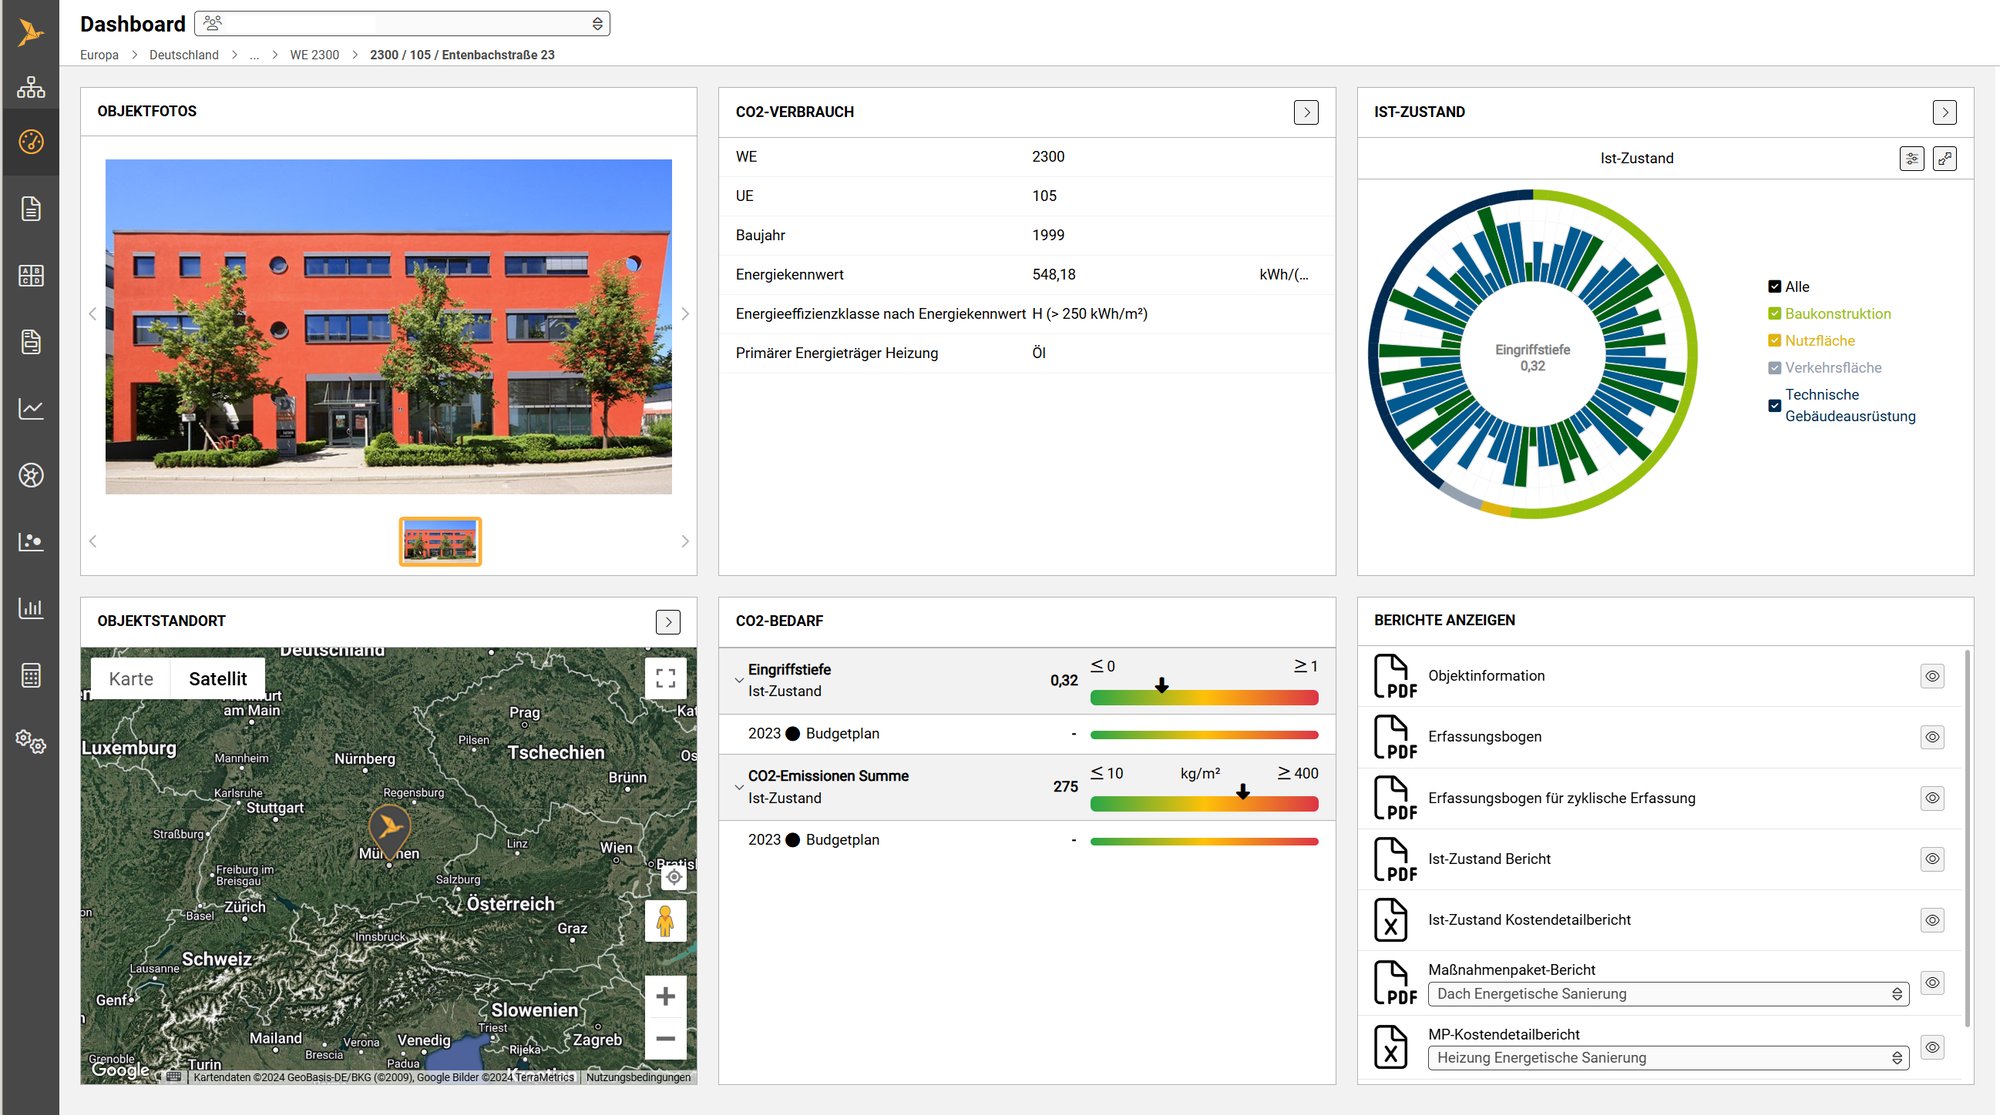Zoom in on the map

tap(666, 996)
